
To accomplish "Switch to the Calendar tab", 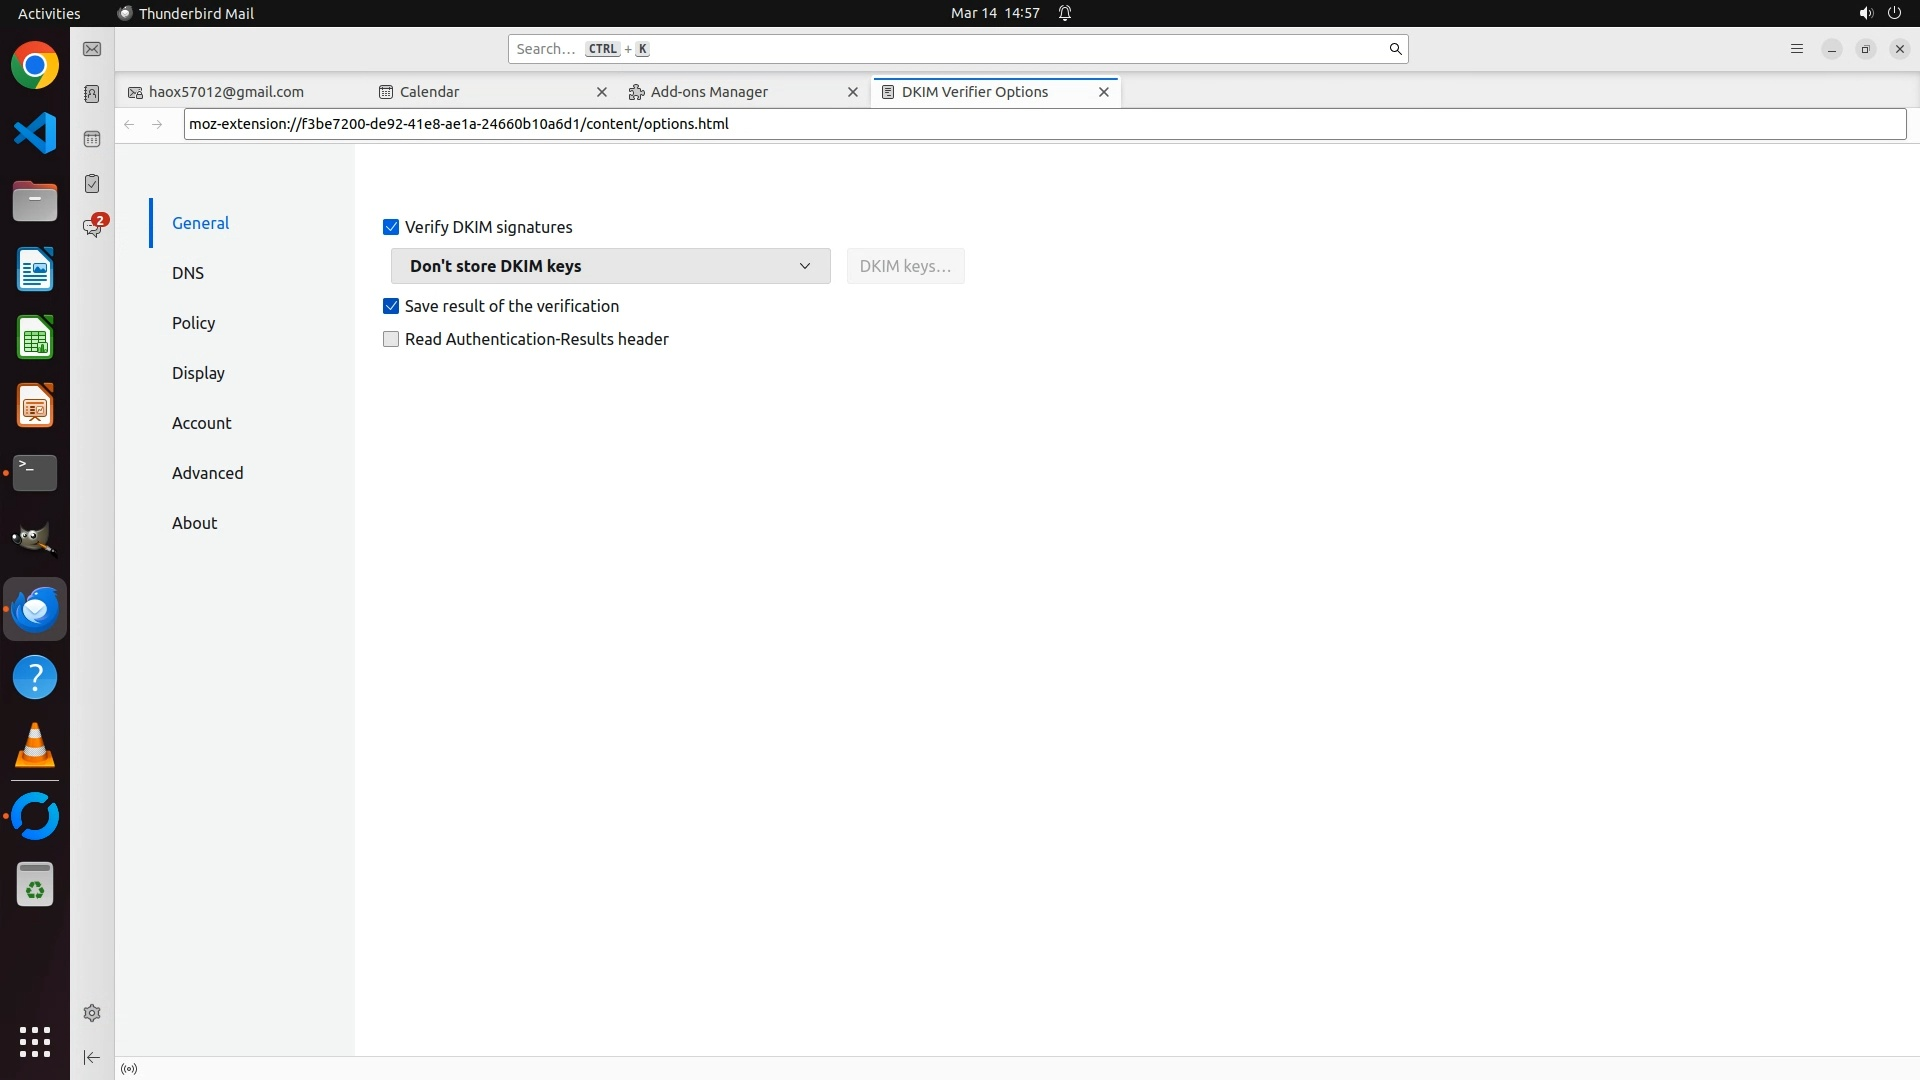I will point(430,92).
